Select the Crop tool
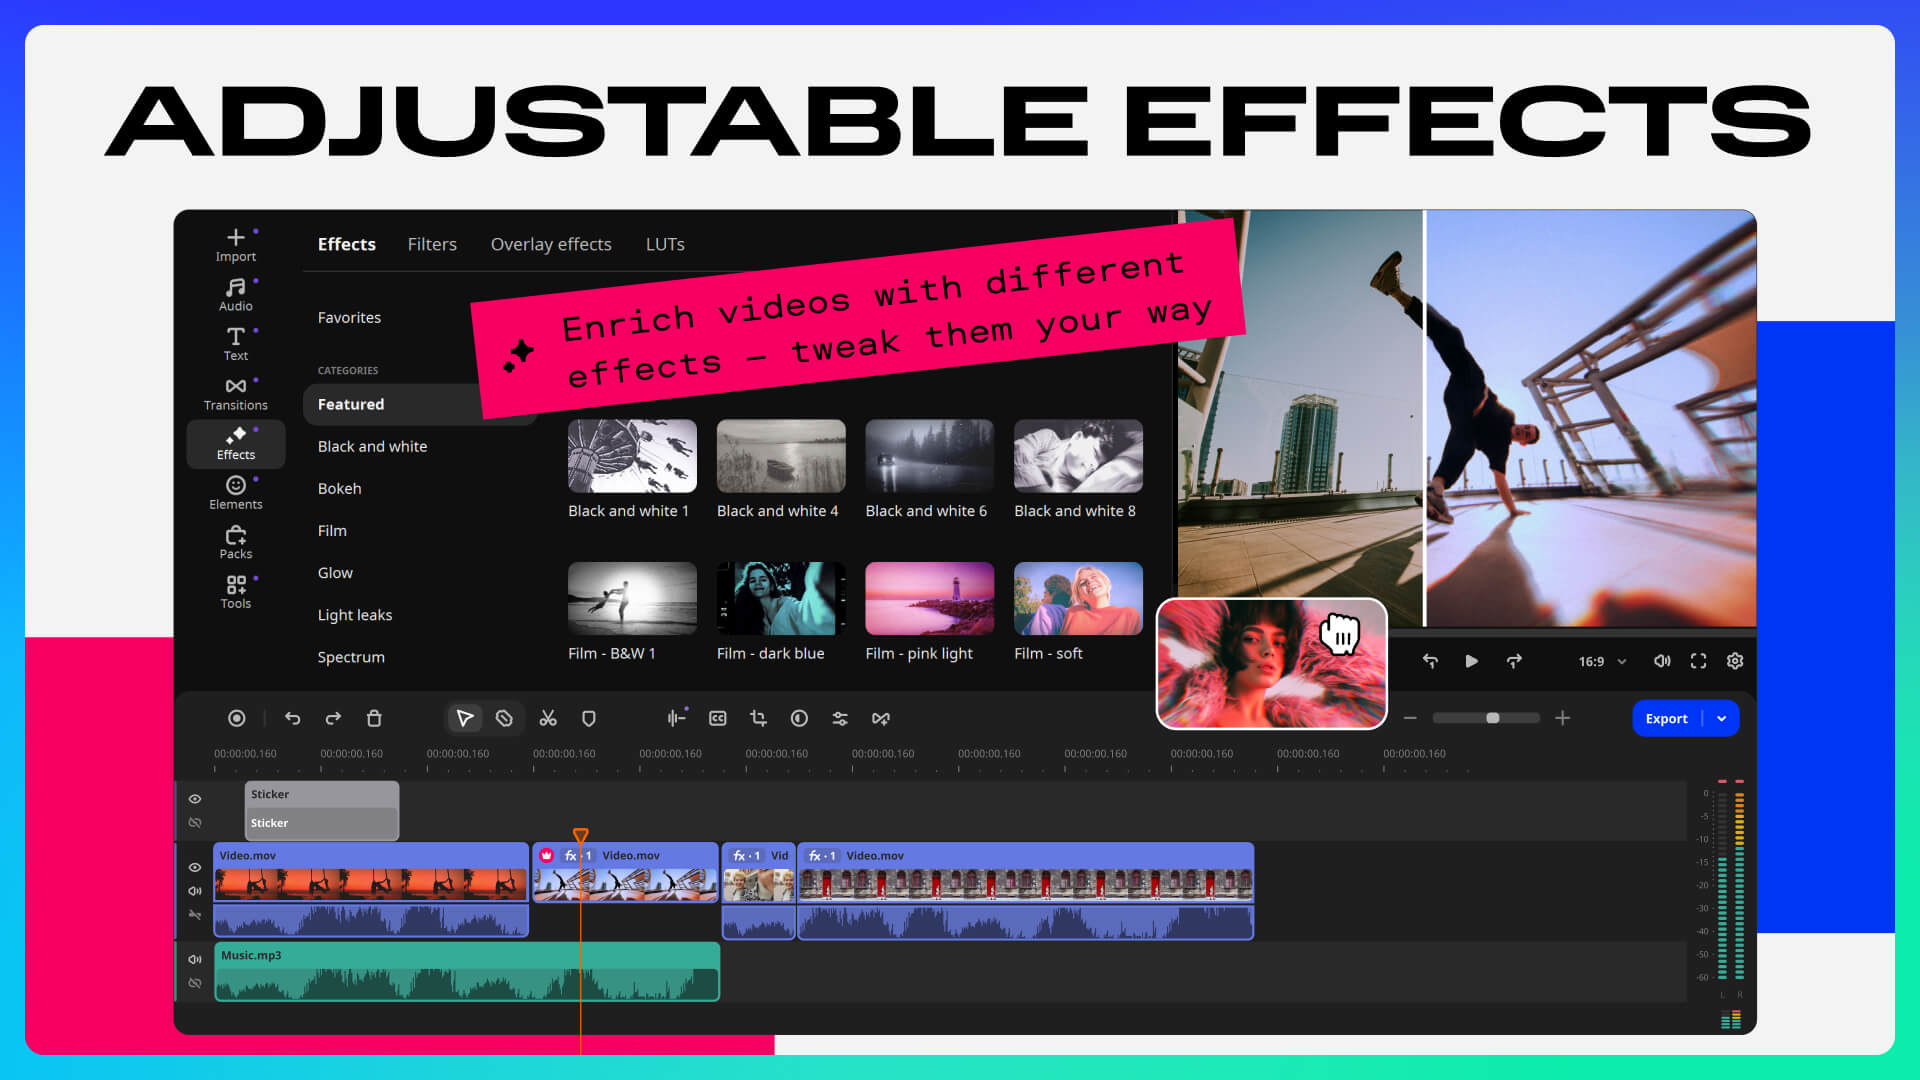The width and height of the screenshot is (1920, 1080). point(759,718)
